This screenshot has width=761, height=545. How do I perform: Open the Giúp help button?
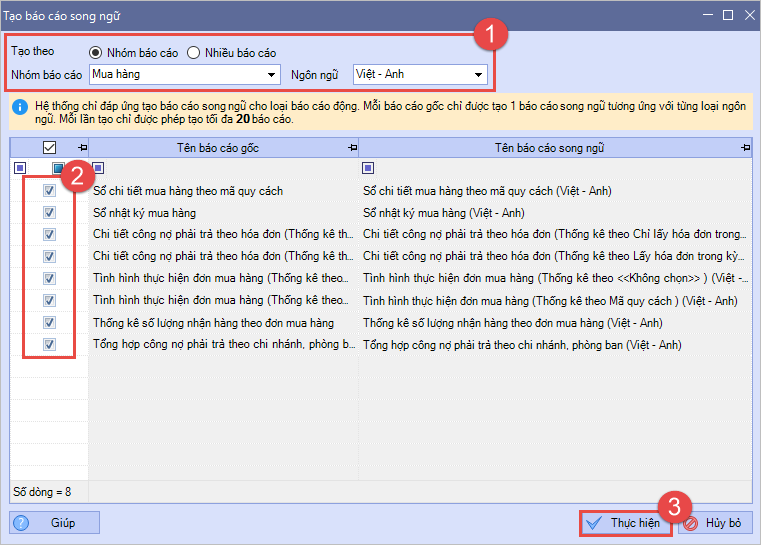[55, 522]
